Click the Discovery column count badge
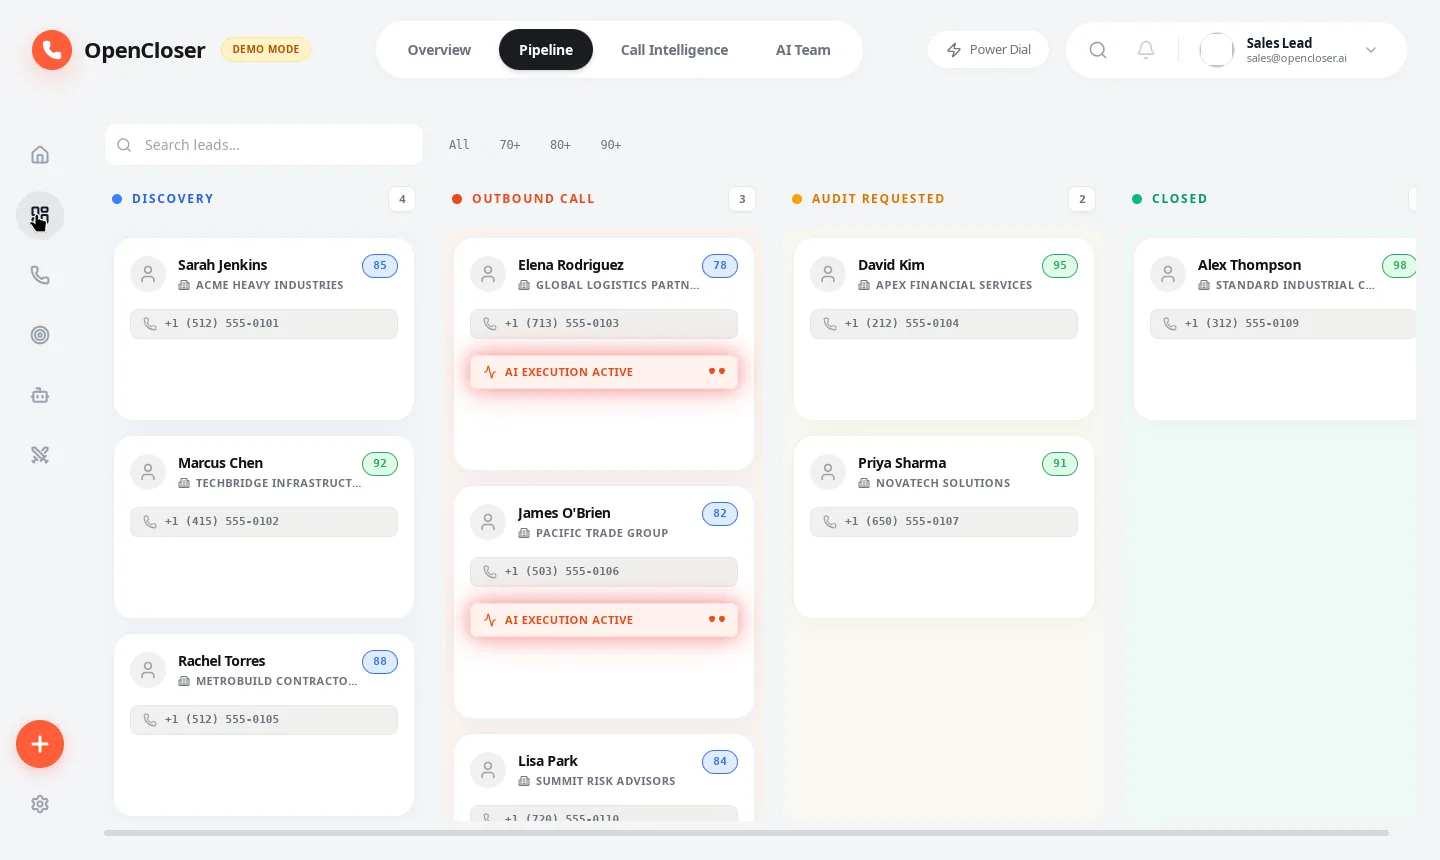 (x=402, y=199)
